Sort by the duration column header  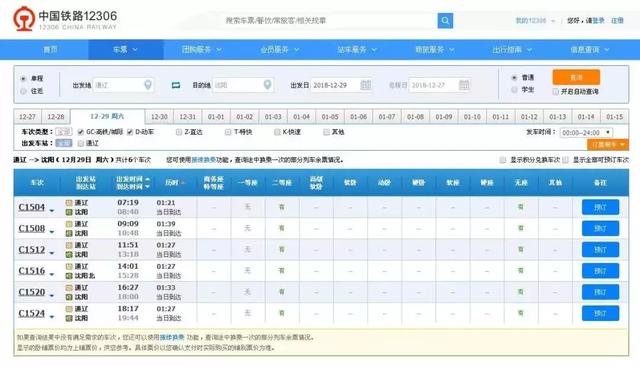point(175,183)
